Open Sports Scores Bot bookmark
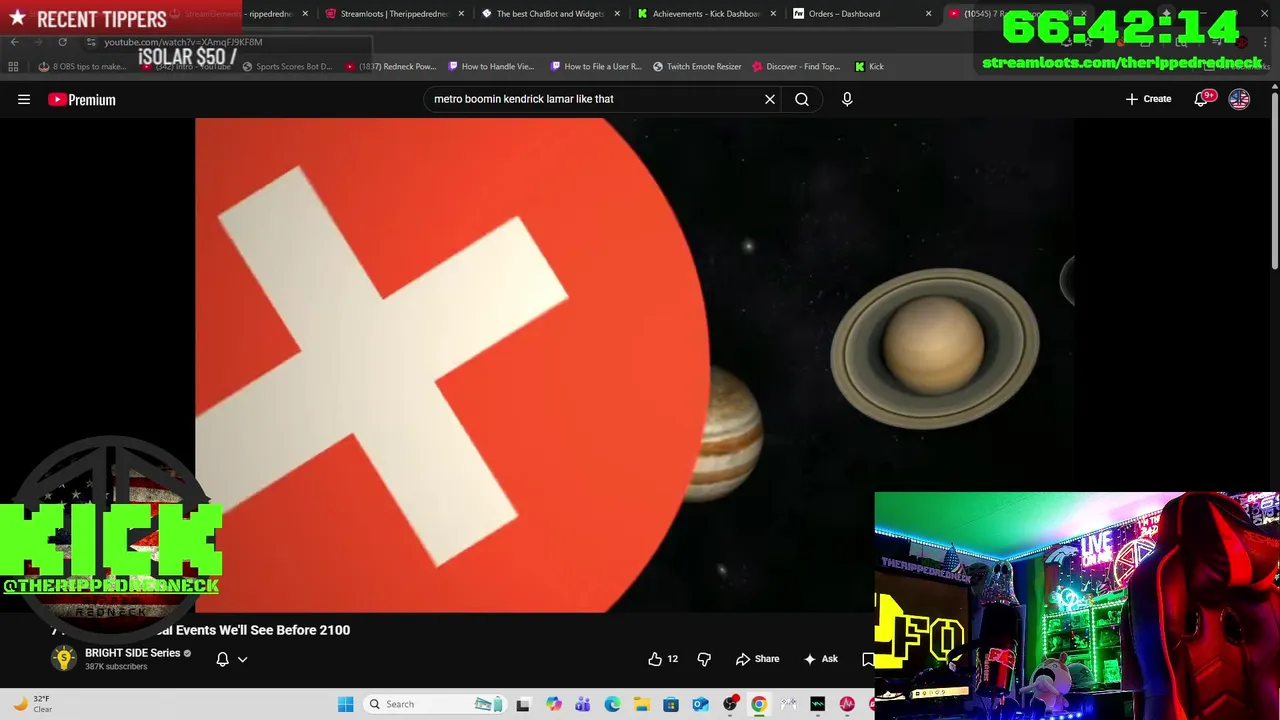The height and width of the screenshot is (720, 1280). tap(287, 66)
